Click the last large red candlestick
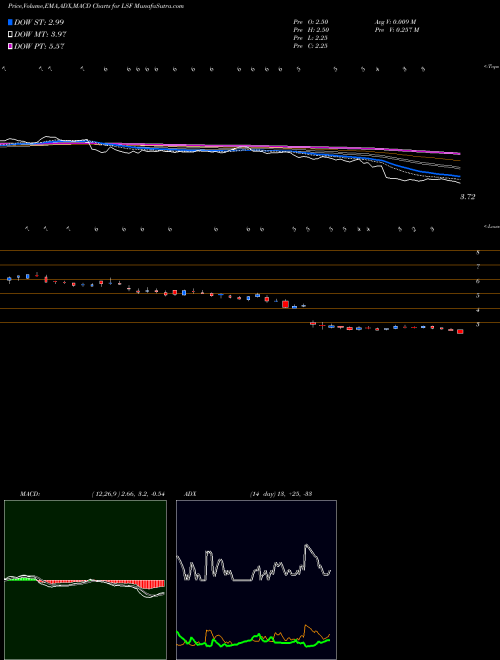Viewport: 500px width, 660px height. pyautogui.click(x=460, y=332)
